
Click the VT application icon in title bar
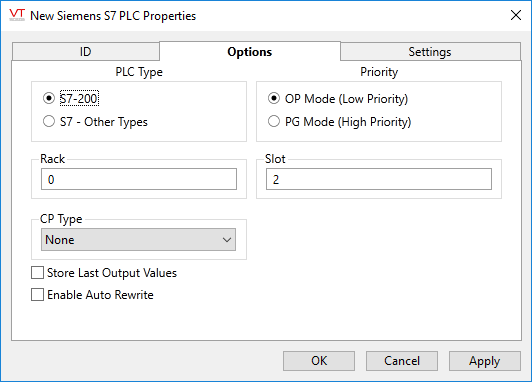17,15
